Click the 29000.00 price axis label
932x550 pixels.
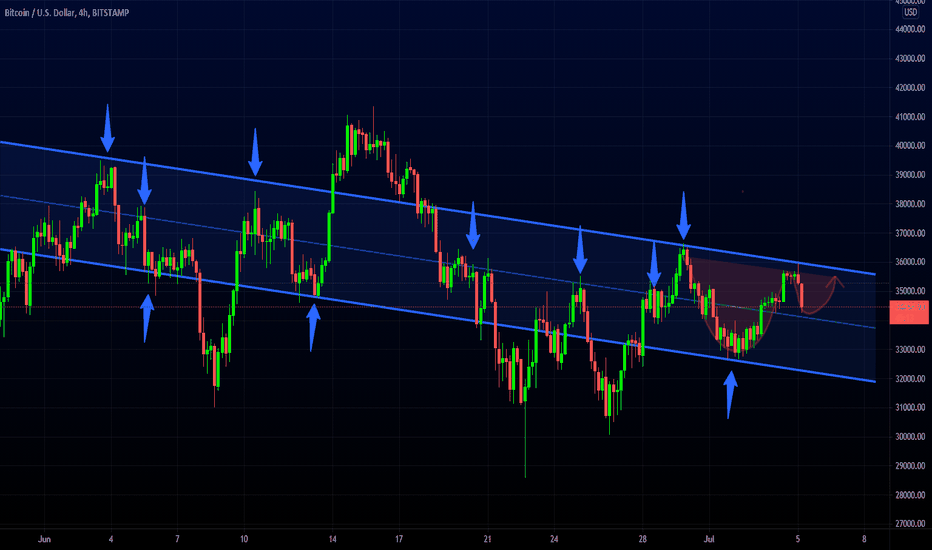[x=910, y=466]
